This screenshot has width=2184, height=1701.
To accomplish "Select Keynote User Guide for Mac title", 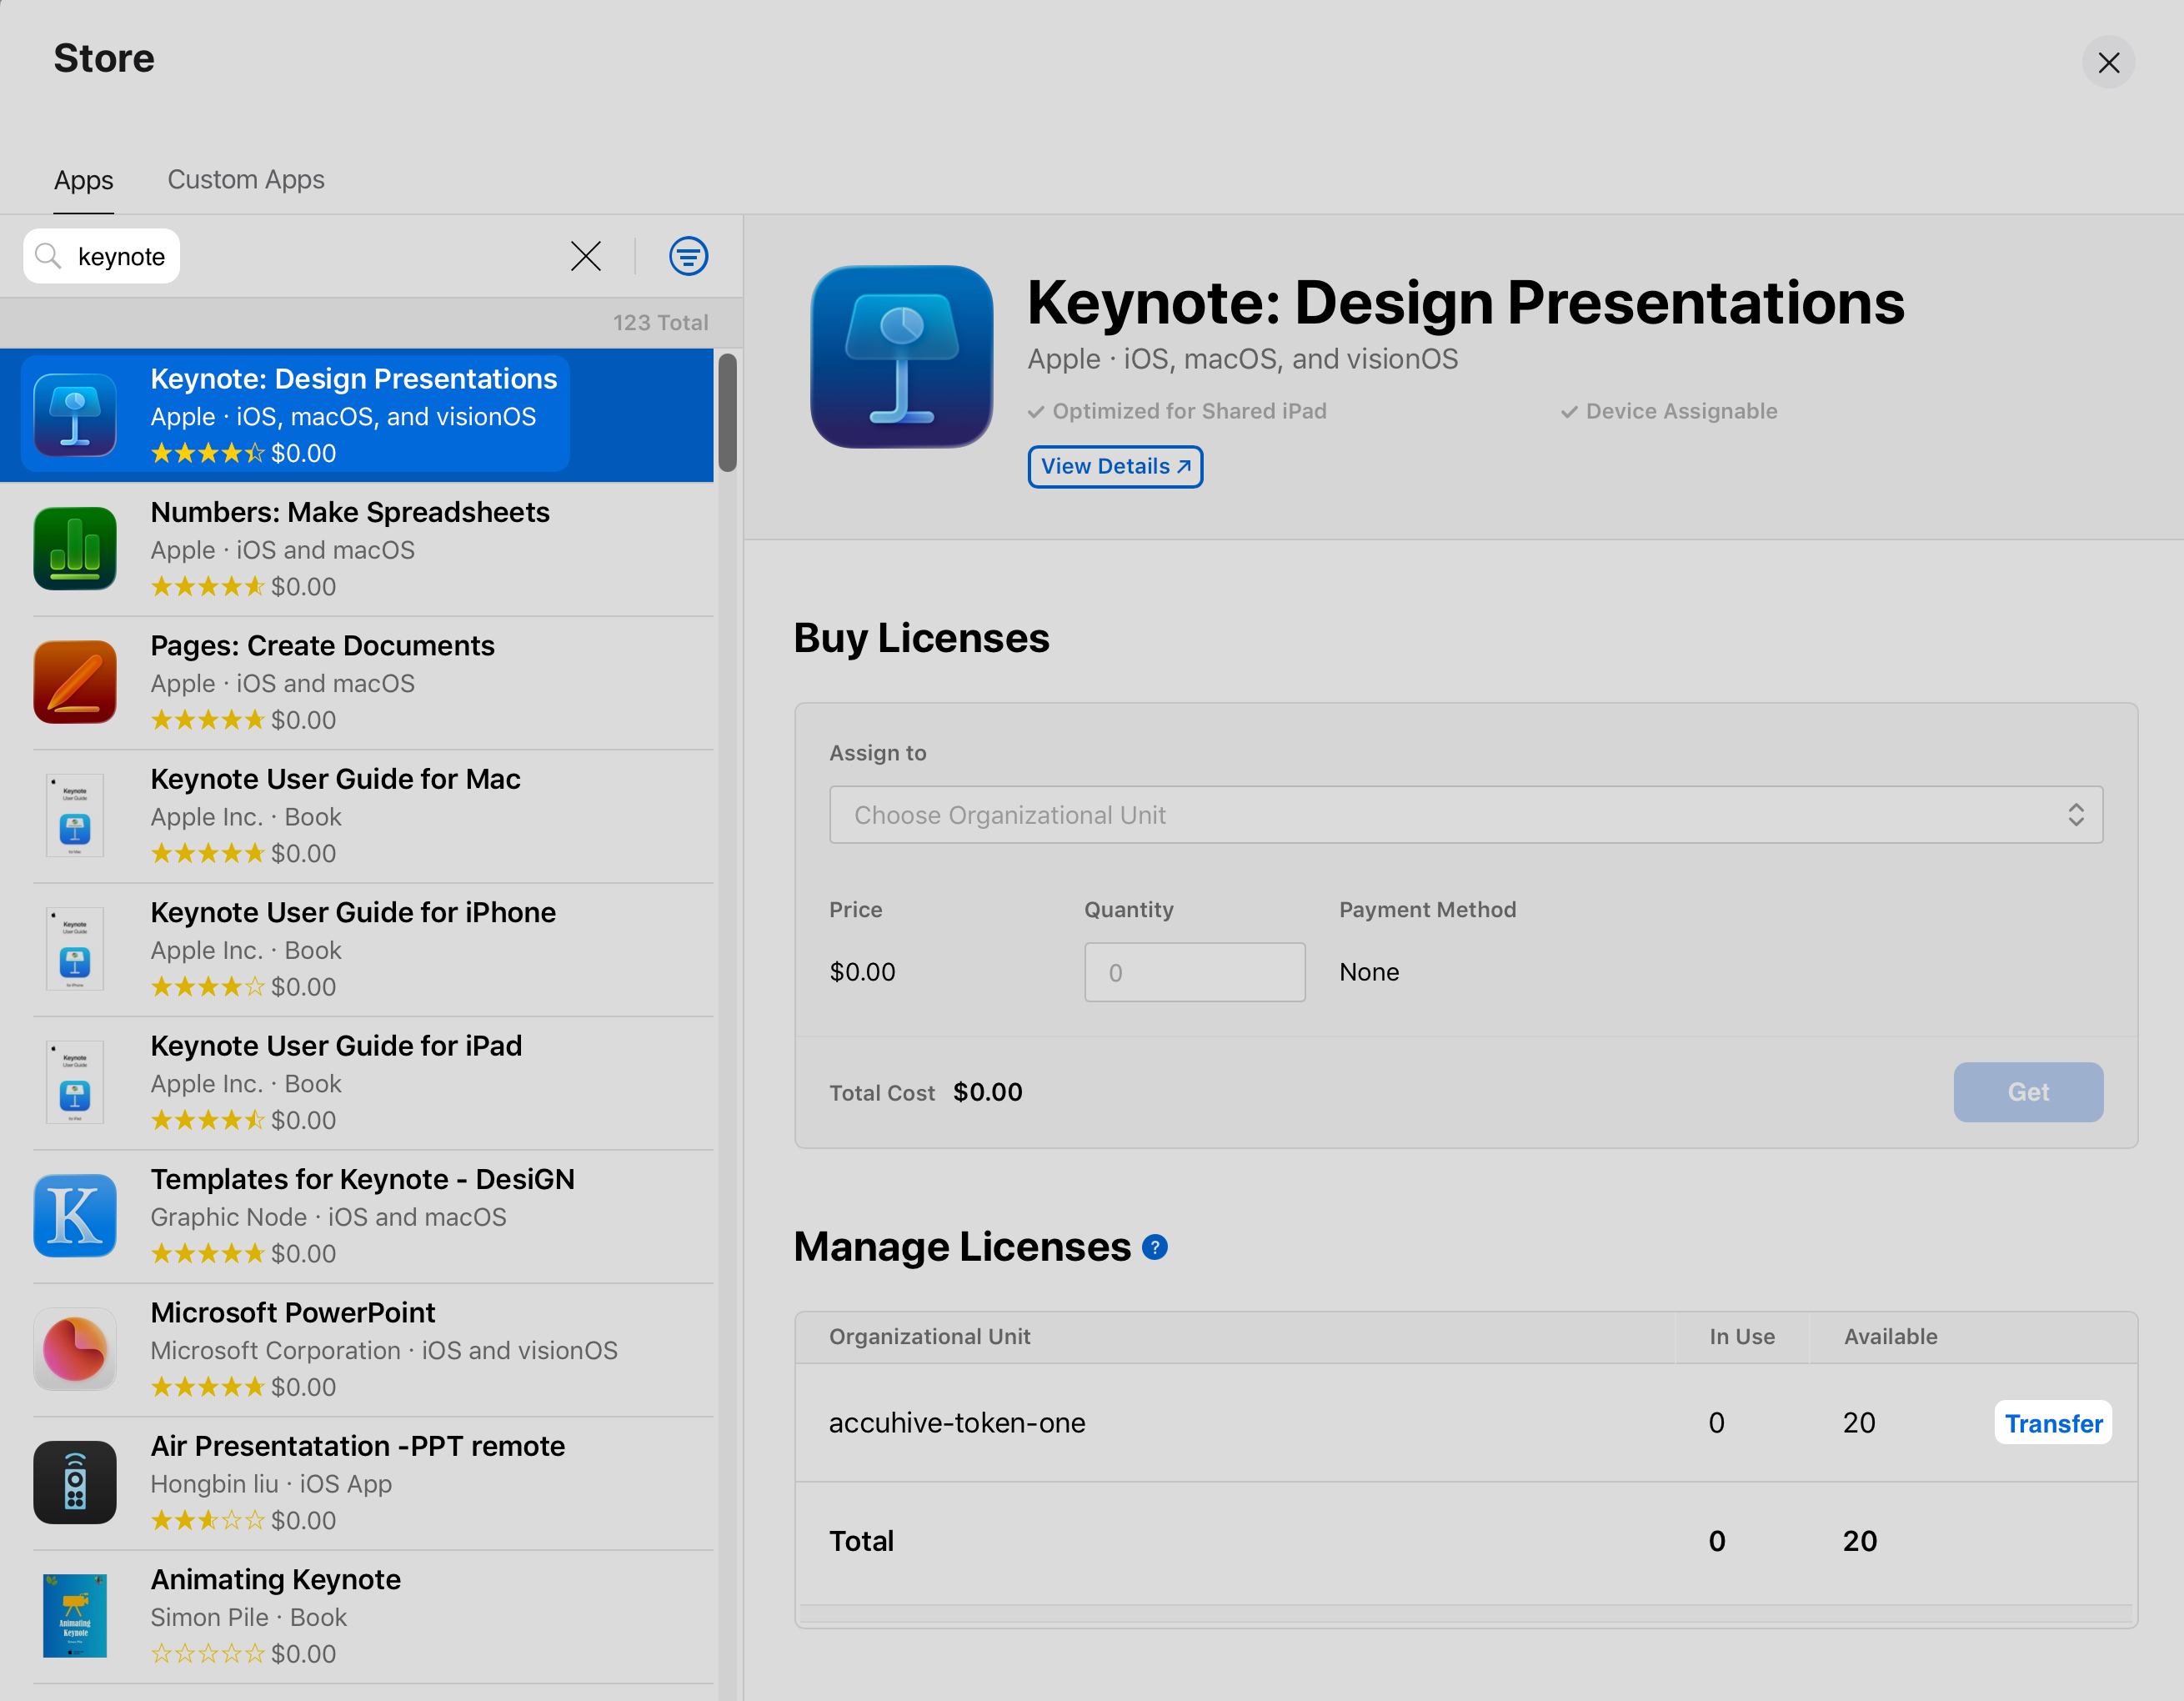I will coord(336,779).
